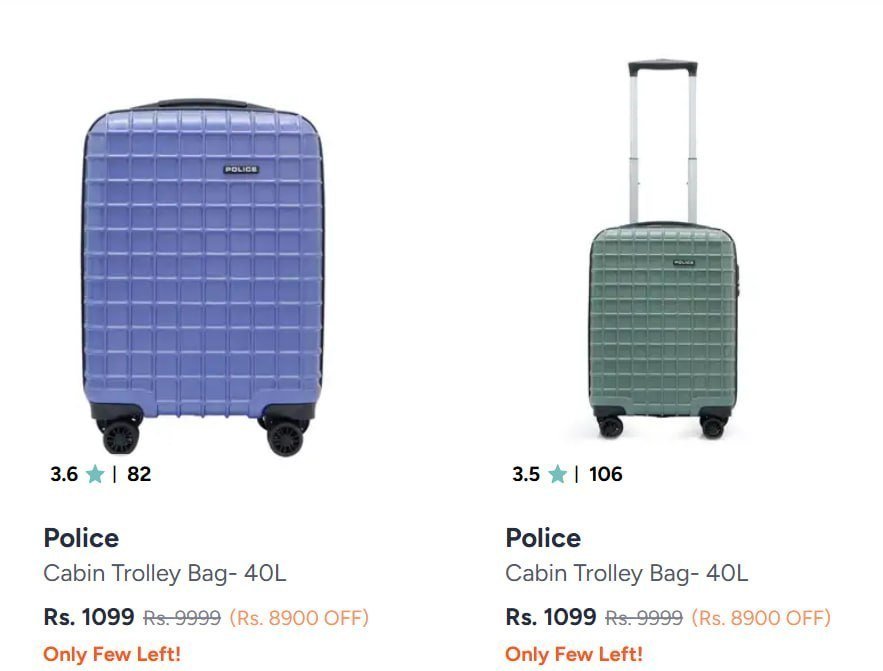Open the Police brand name under green bag

coord(543,538)
